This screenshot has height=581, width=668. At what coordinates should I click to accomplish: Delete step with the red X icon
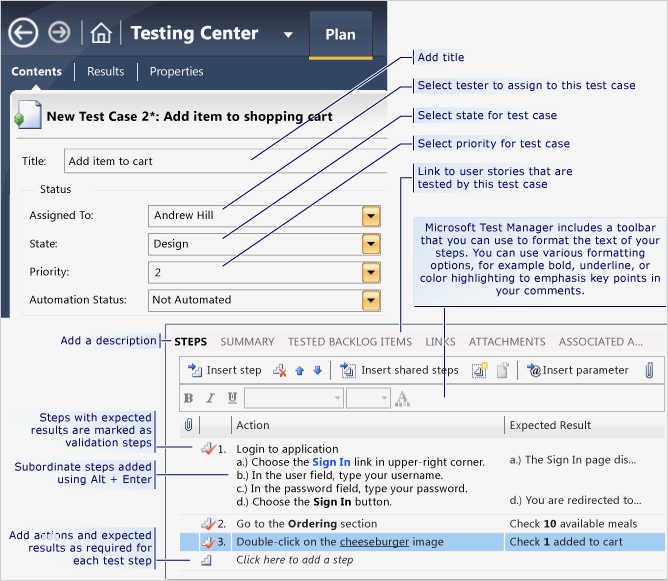point(279,371)
